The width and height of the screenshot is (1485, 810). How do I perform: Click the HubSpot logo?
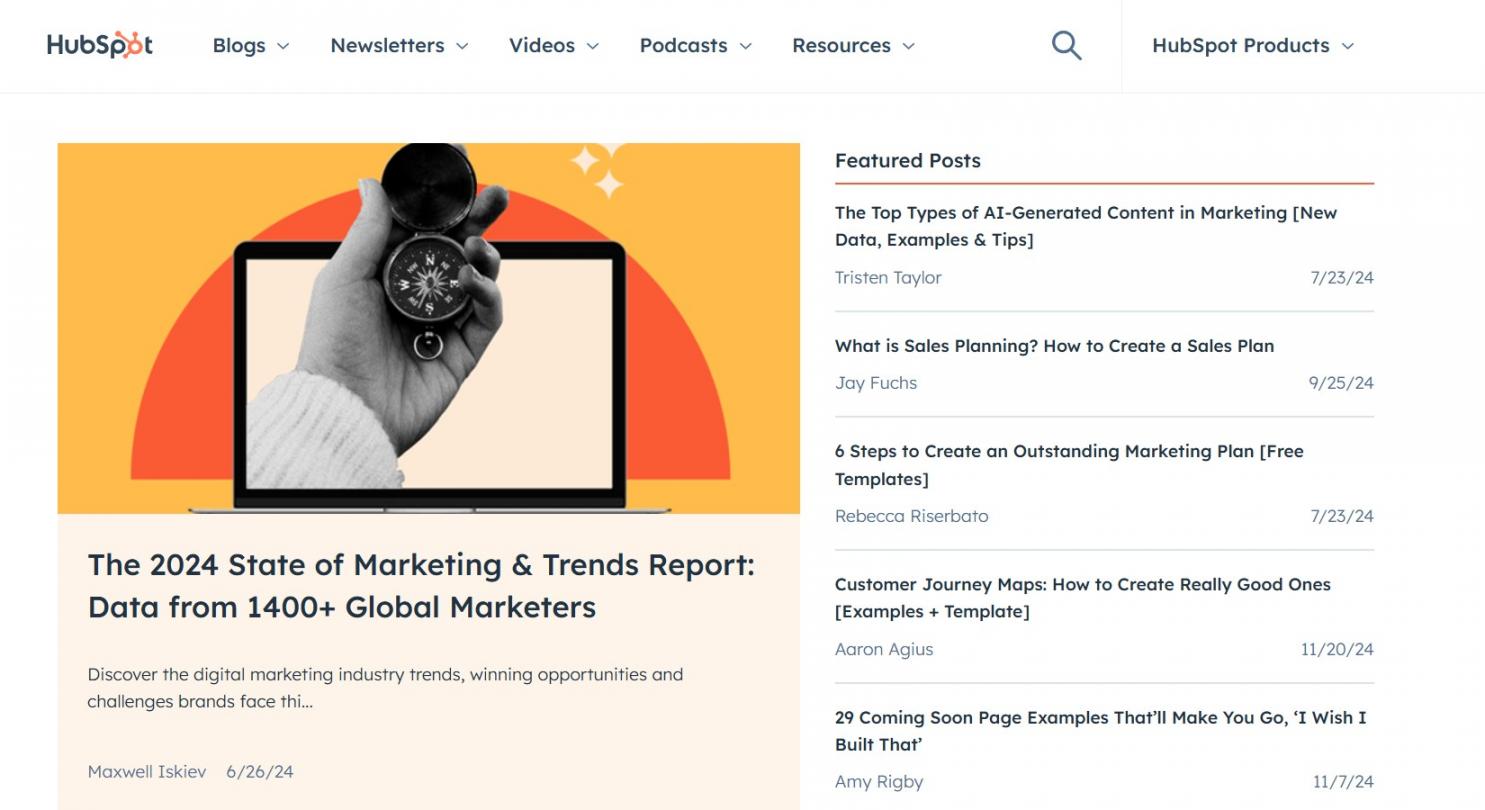(100, 45)
